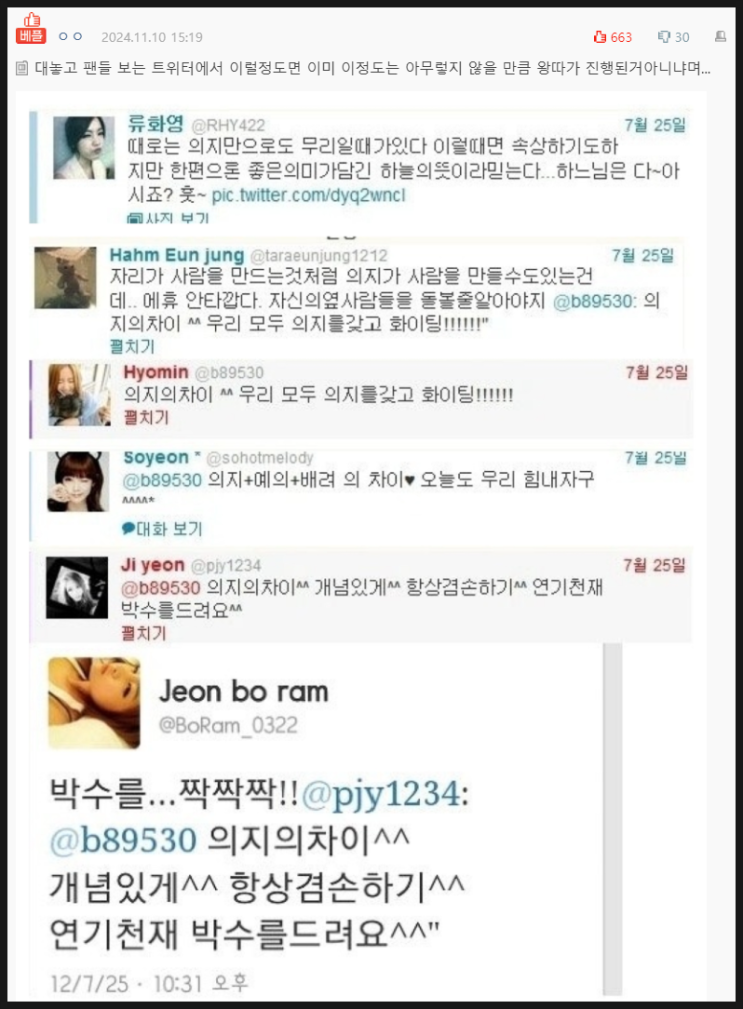The image size is (743, 1009).
Task: Open the commenter's ㅇㅇ nickname
Action: coord(70,37)
